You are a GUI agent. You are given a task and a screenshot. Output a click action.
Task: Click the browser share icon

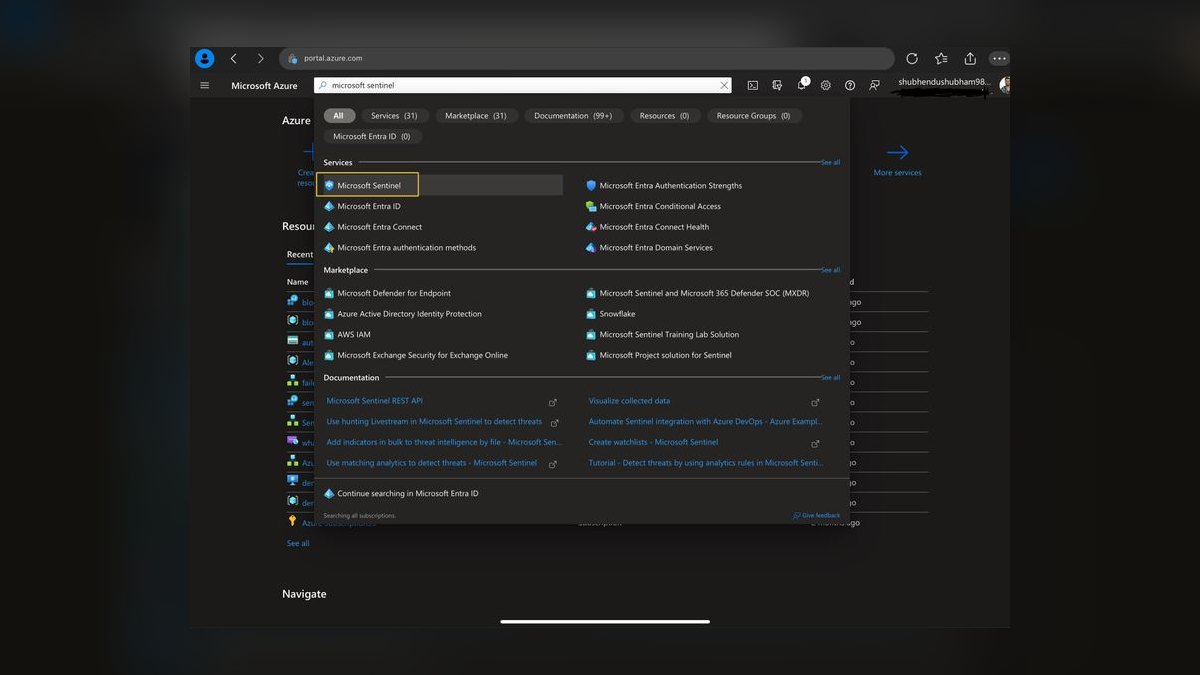point(970,58)
